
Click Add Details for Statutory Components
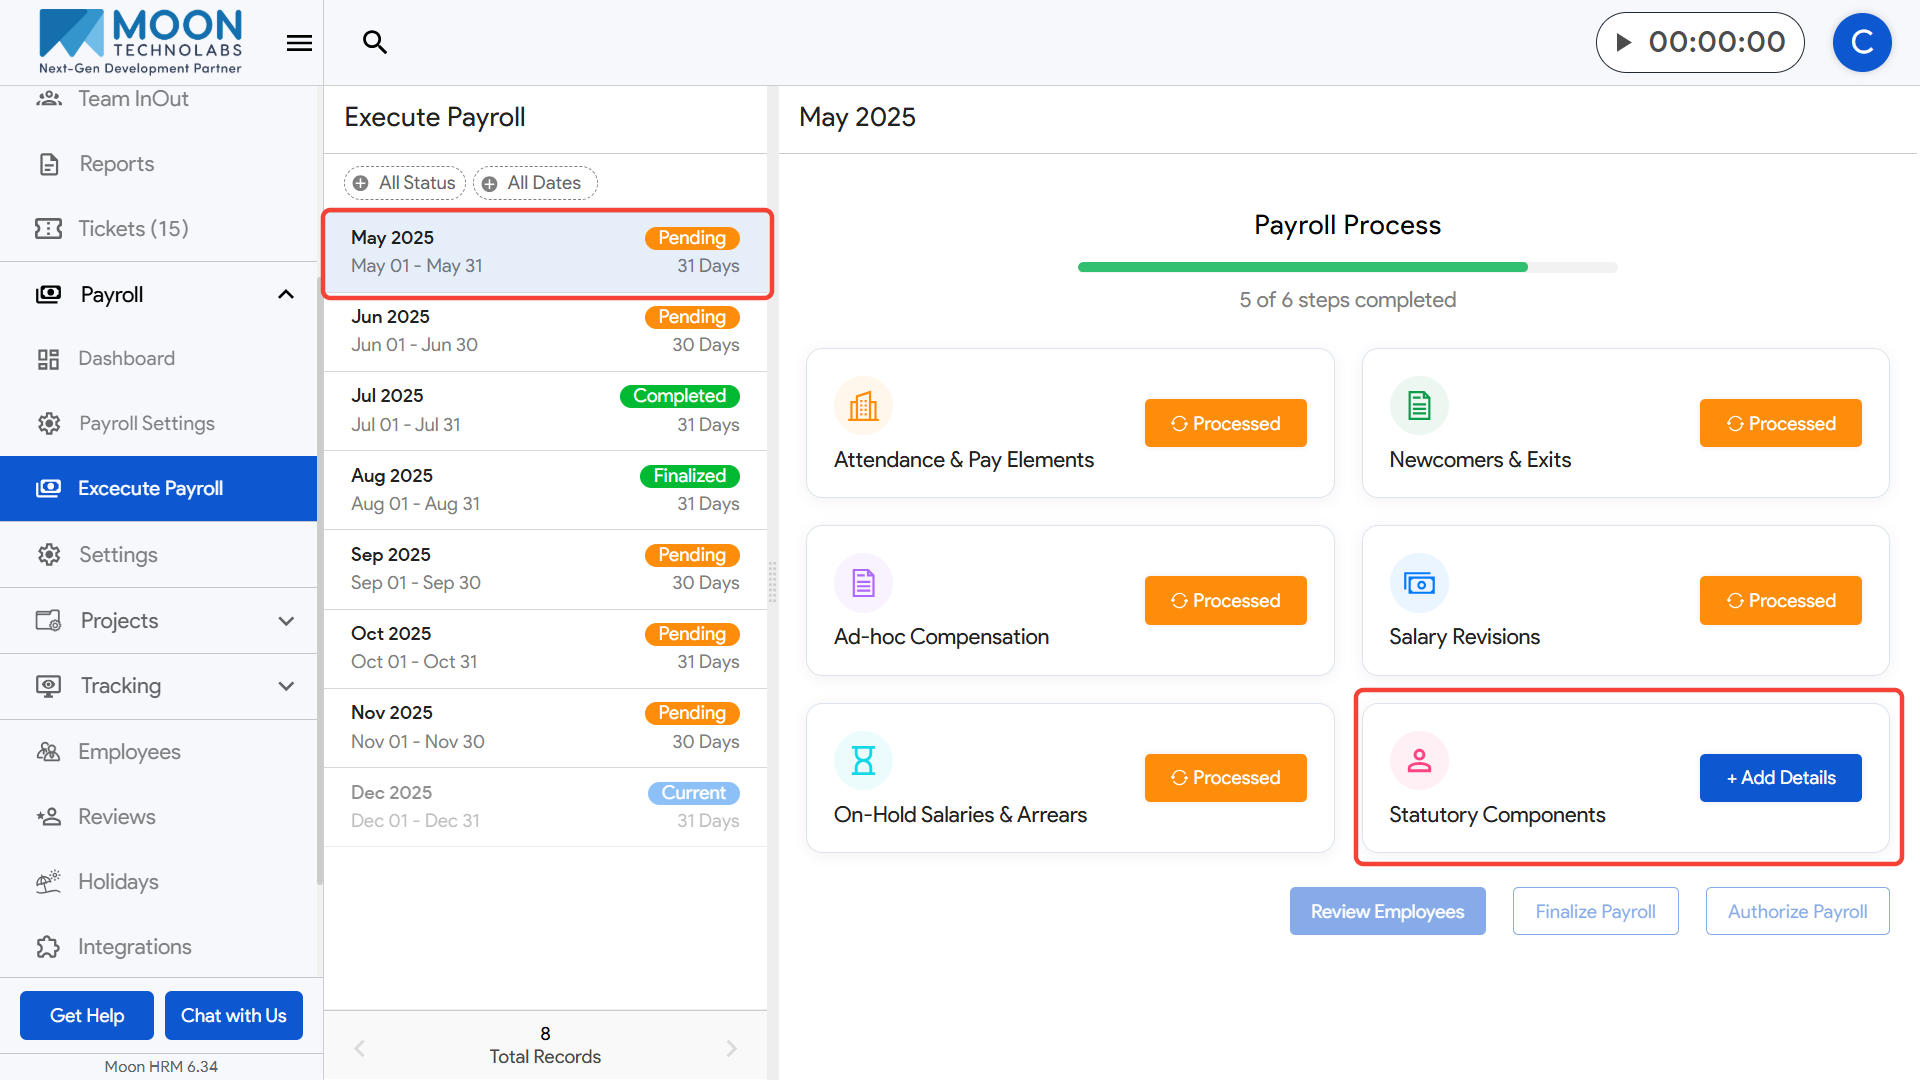pyautogui.click(x=1780, y=778)
